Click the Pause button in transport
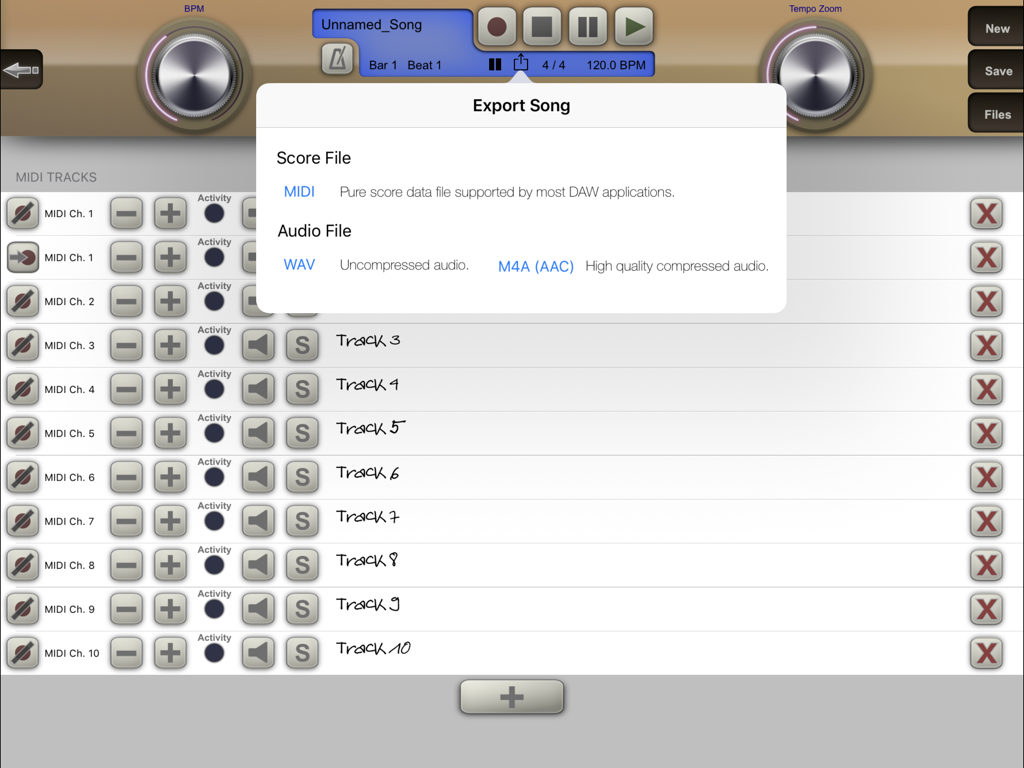Image resolution: width=1024 pixels, height=768 pixels. point(588,27)
